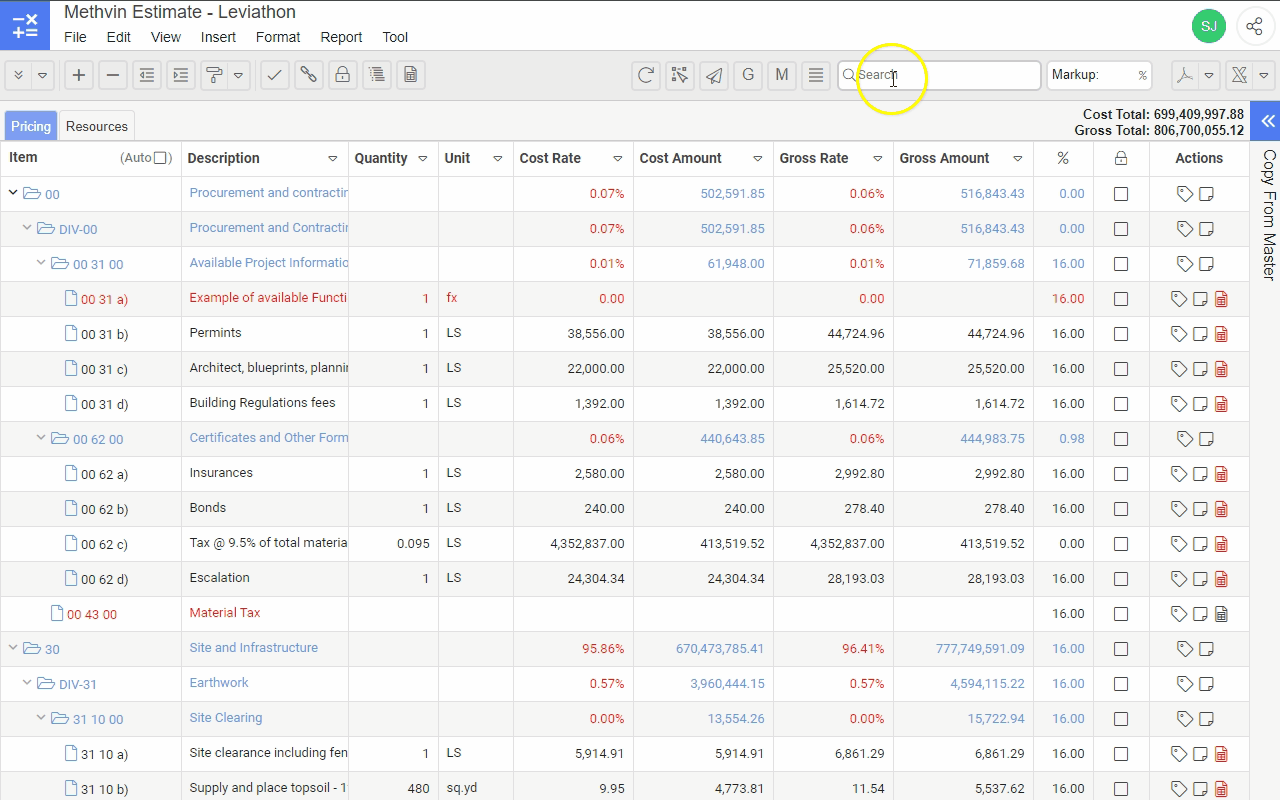Click the red calculator icon for Bonds row

(1221, 509)
